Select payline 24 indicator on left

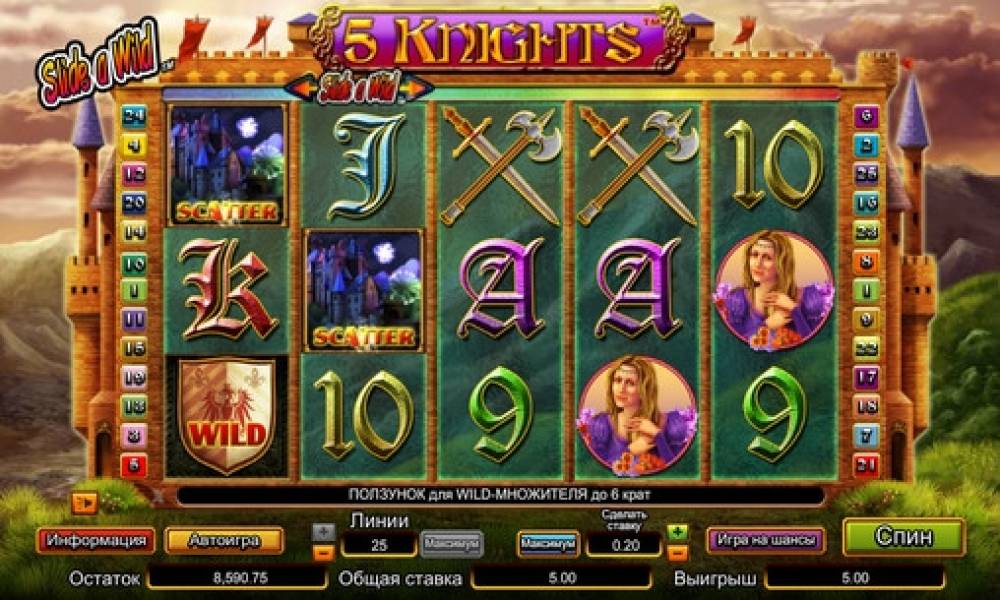[134, 116]
